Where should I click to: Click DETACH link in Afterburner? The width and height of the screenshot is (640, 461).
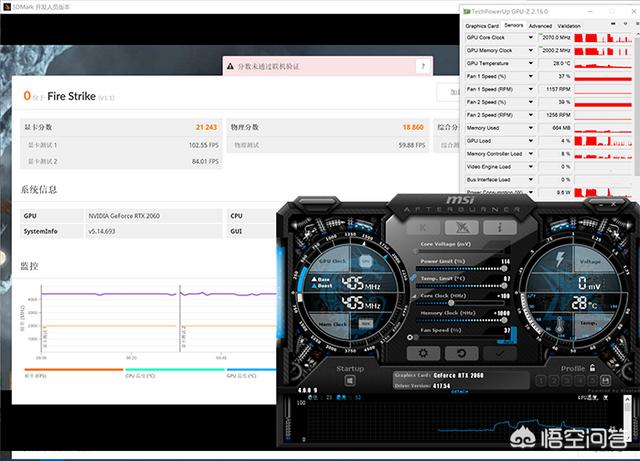460,392
